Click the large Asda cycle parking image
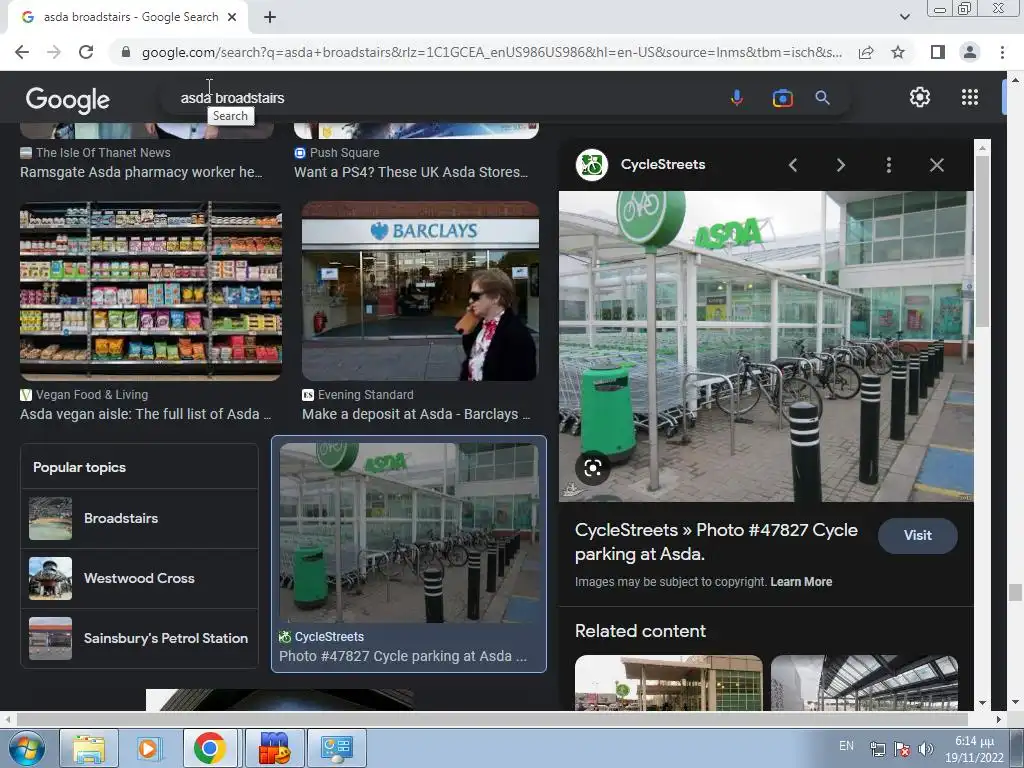Image resolution: width=1024 pixels, height=768 pixels. coord(766,346)
